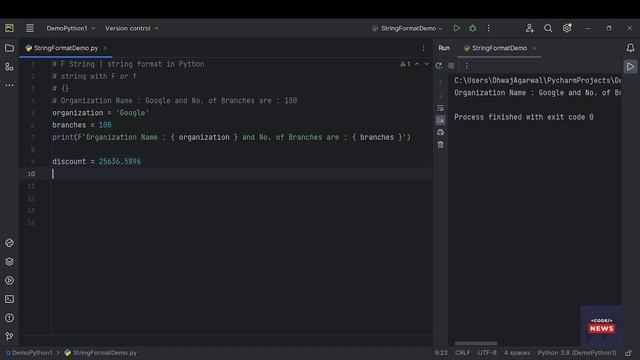Open Search Everywhere magnifier
The width and height of the screenshot is (640, 360).
548,28
